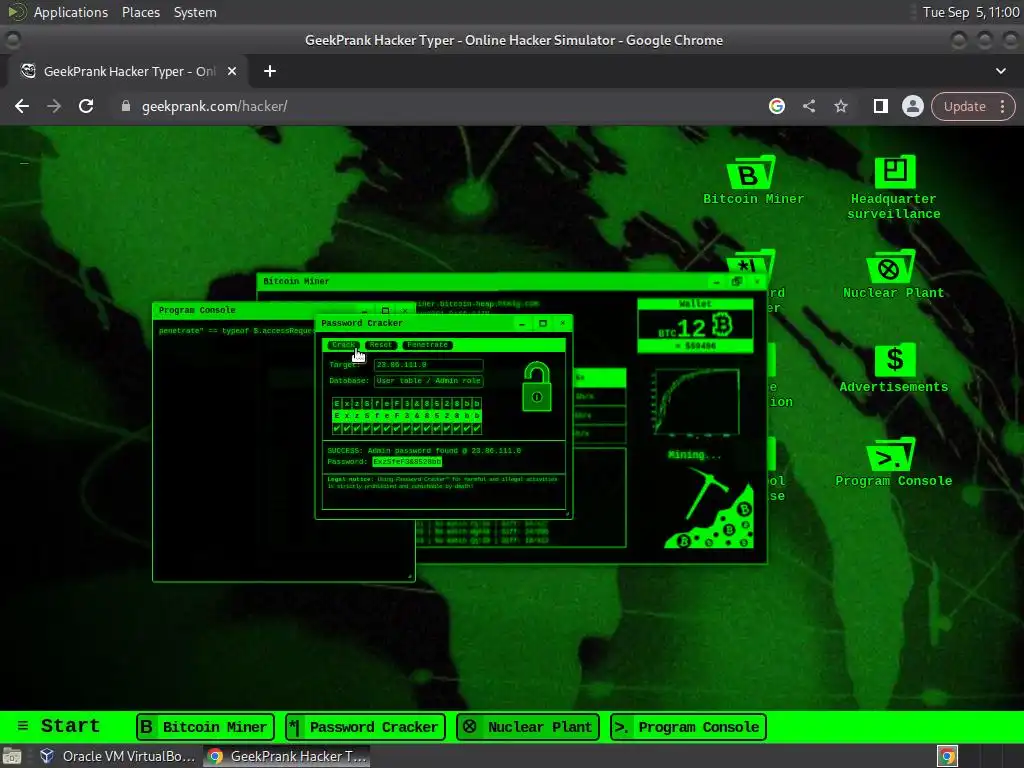
Task: Click the show desktop icon in the bottom panel
Action: [x=12, y=756]
